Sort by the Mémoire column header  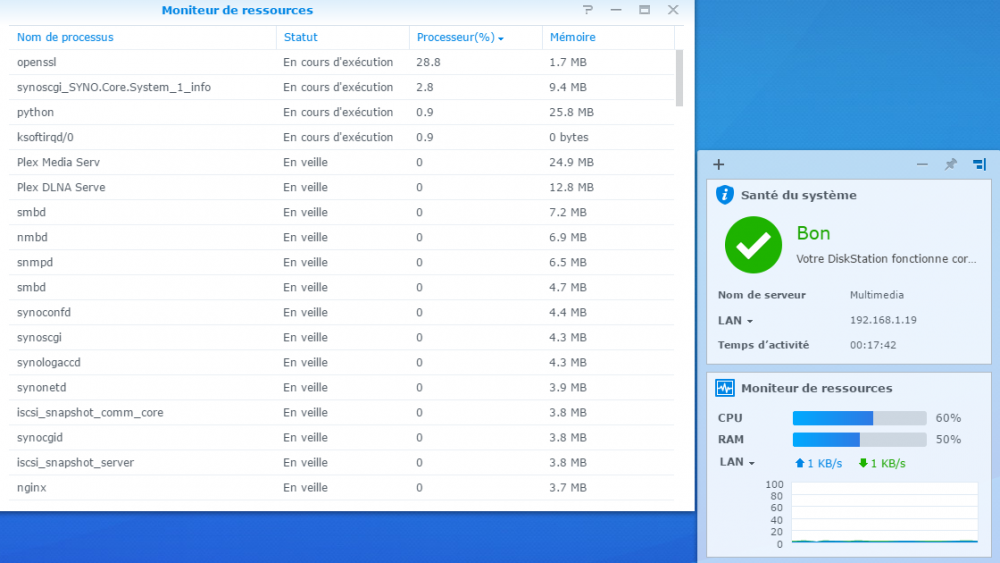[573, 37]
